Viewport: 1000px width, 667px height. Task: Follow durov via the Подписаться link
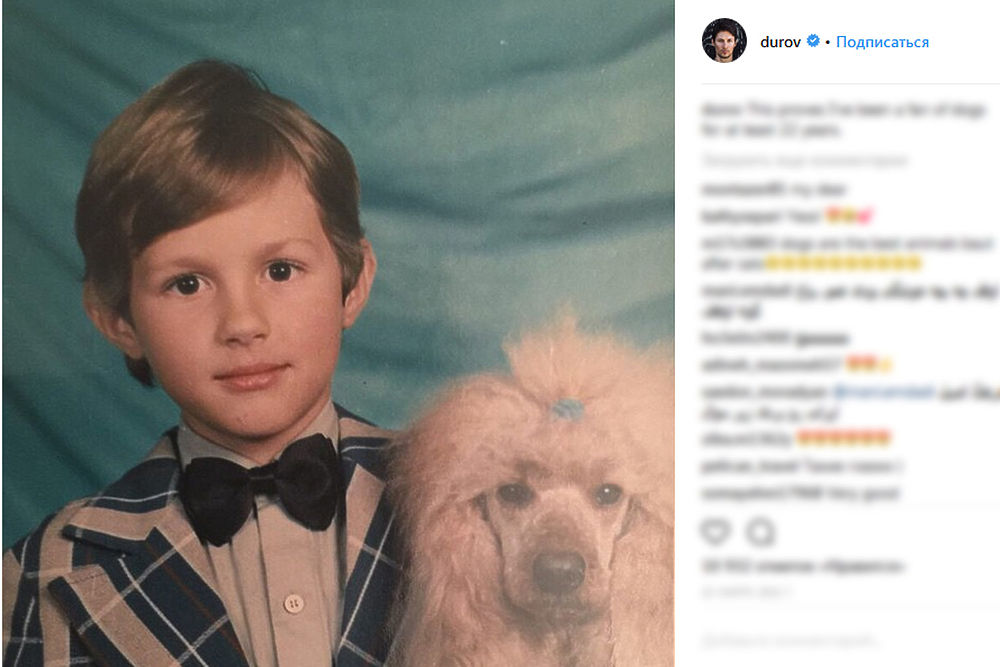(x=882, y=42)
